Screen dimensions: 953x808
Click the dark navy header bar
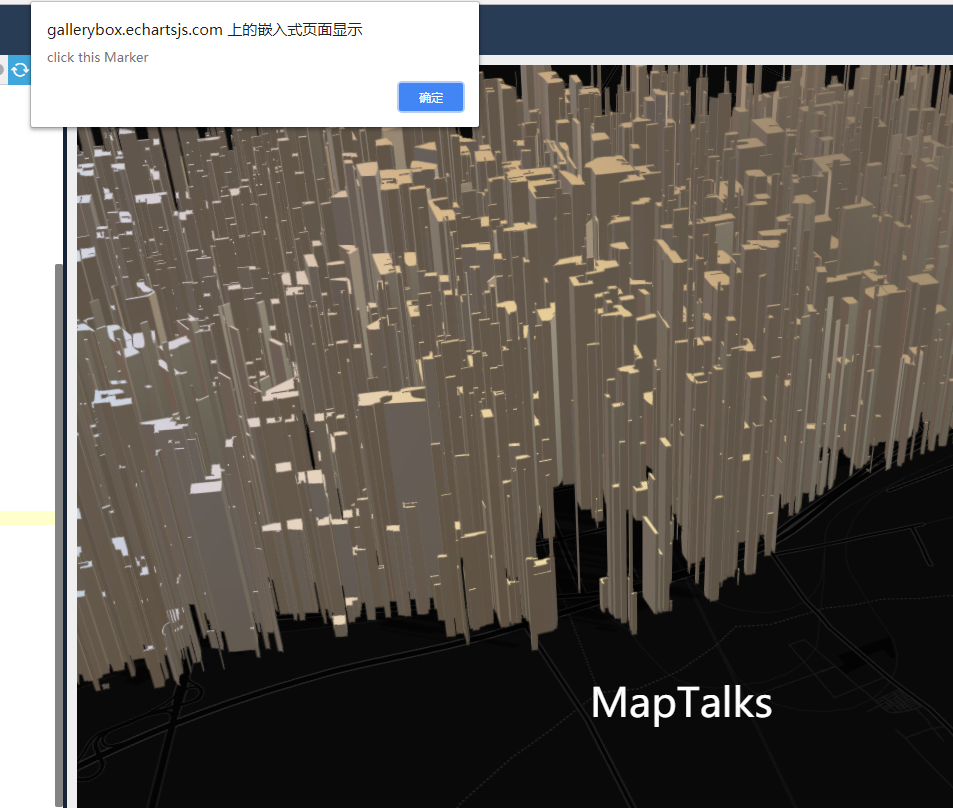point(700,30)
